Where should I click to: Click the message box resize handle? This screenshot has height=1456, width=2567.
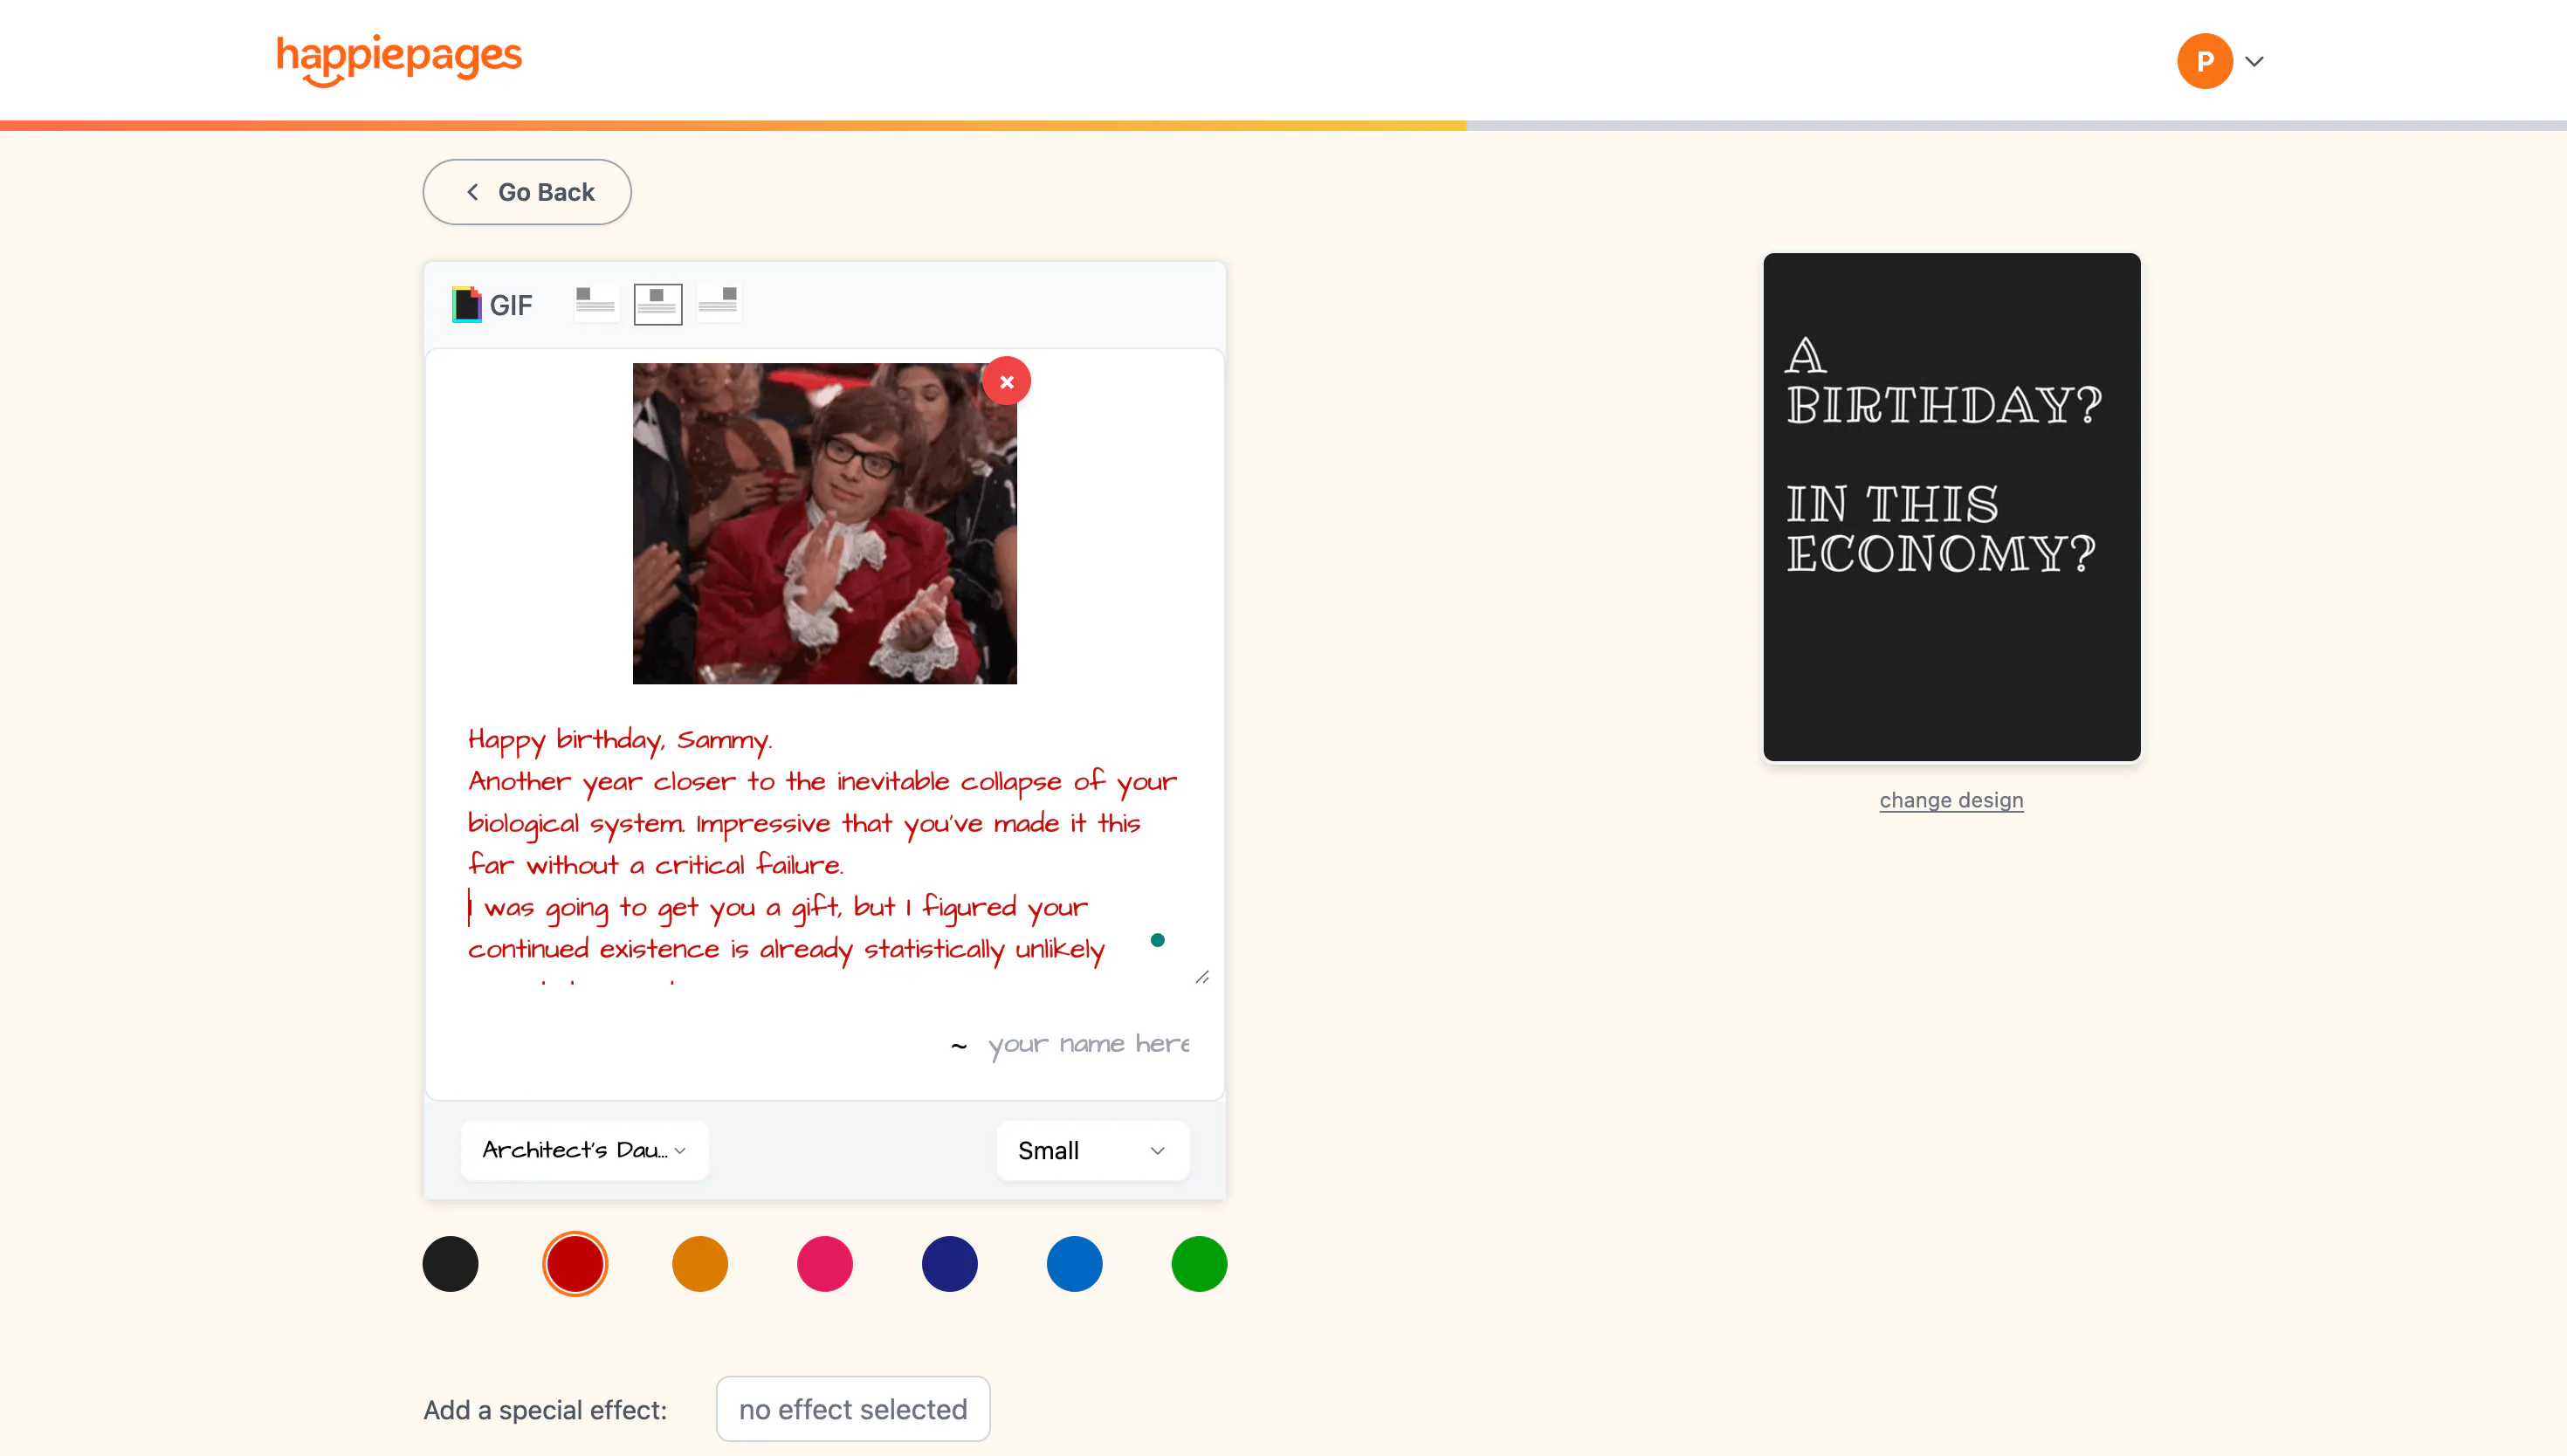(1202, 977)
